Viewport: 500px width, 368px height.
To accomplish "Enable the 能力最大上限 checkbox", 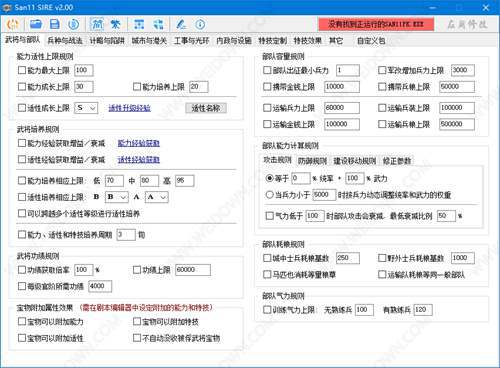I will [22, 70].
